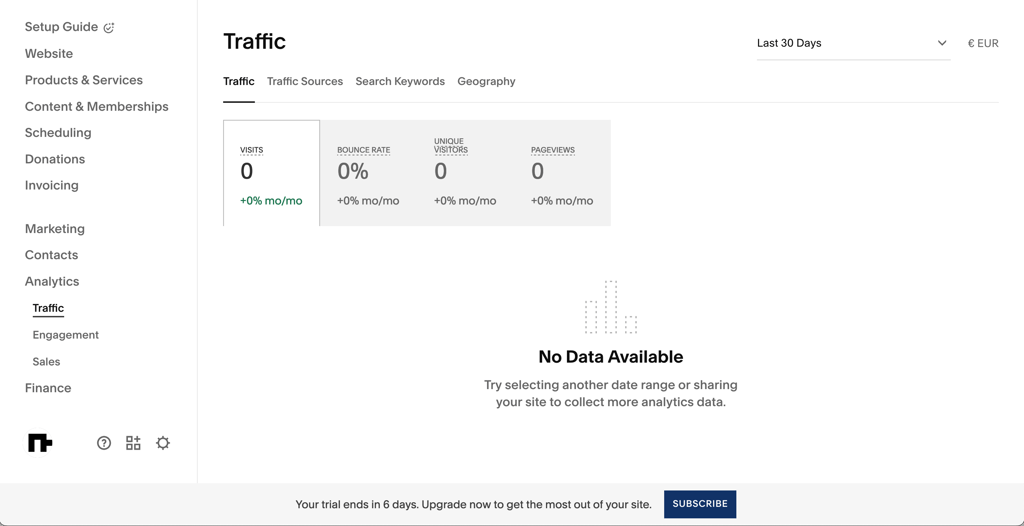Select Sales under Analytics
This screenshot has height=526, width=1024.
tap(46, 361)
